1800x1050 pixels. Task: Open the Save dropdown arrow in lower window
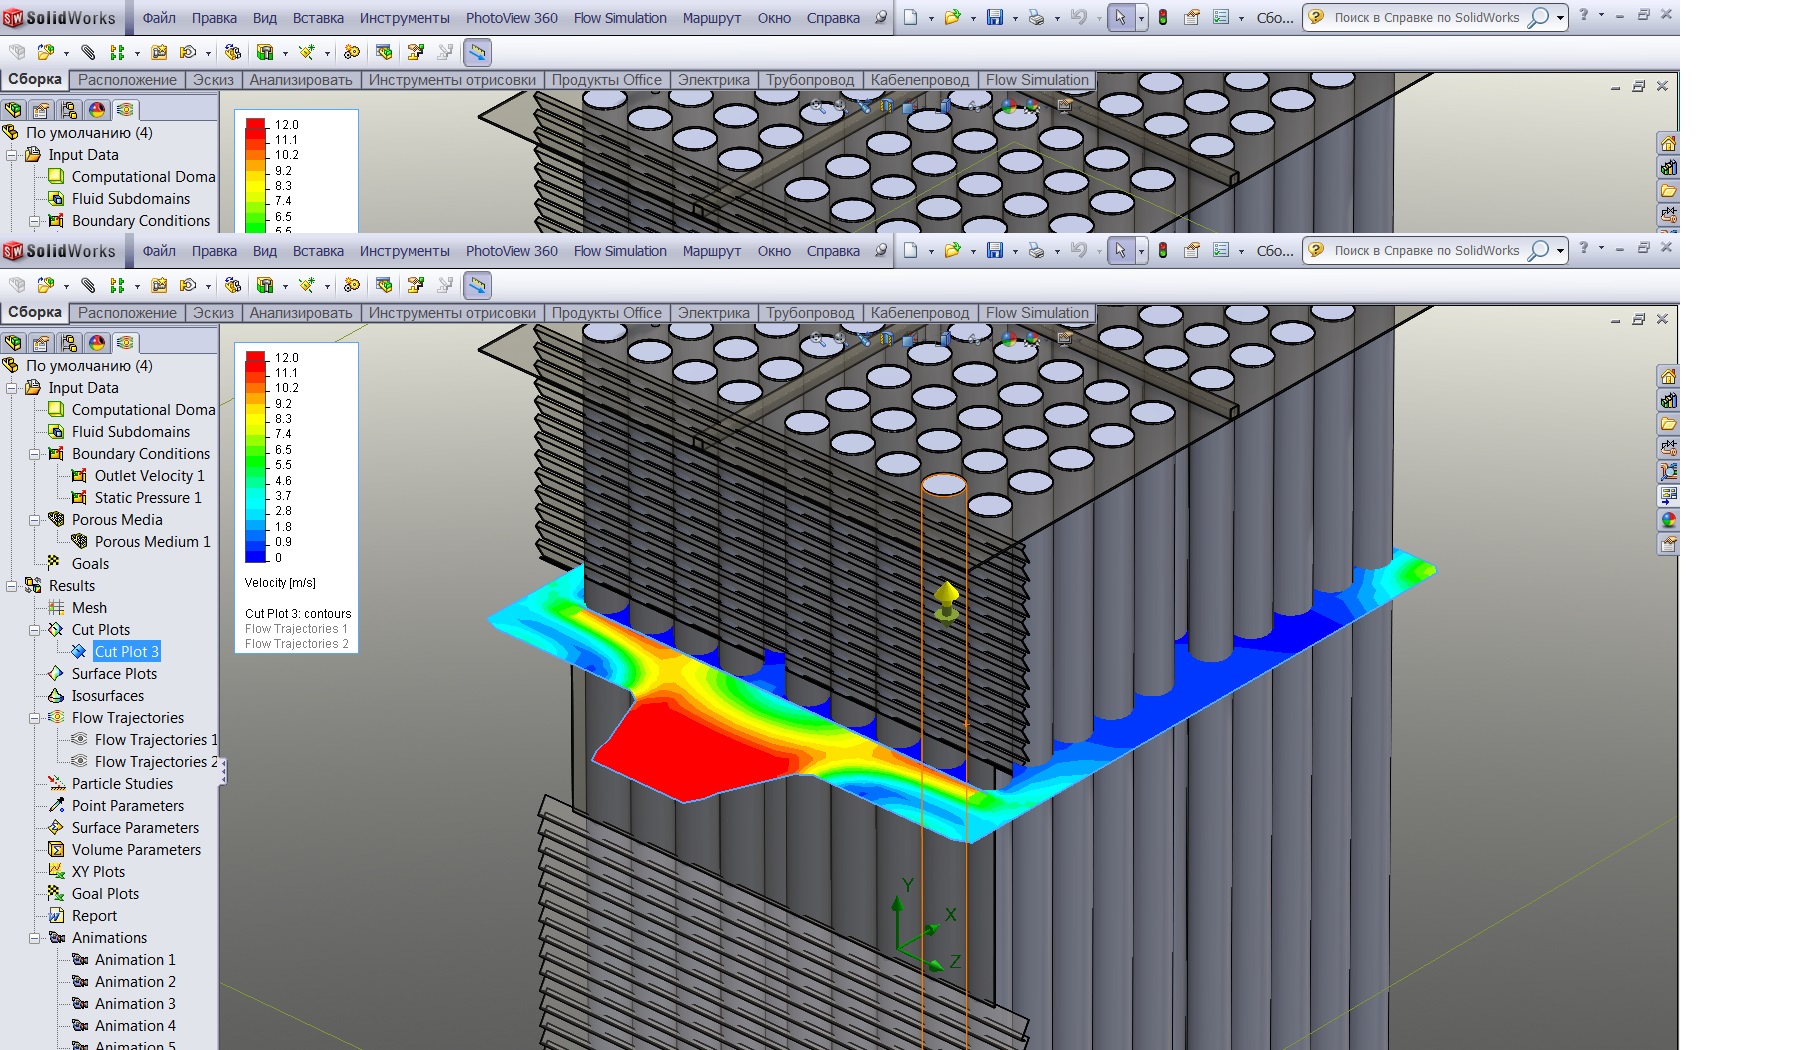(x=1015, y=251)
